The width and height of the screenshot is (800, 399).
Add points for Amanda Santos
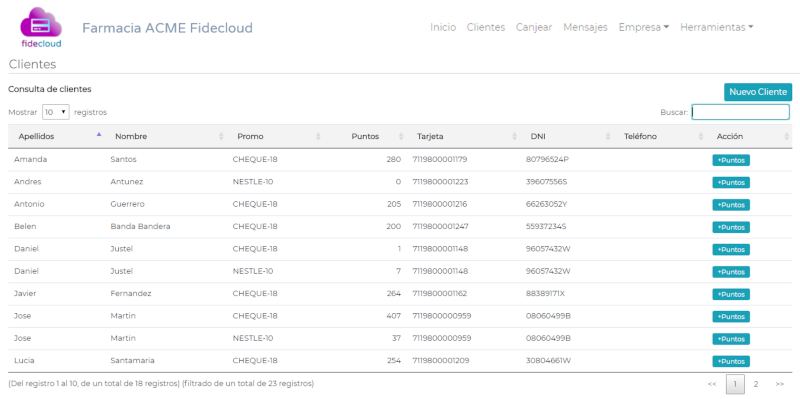[731, 160]
